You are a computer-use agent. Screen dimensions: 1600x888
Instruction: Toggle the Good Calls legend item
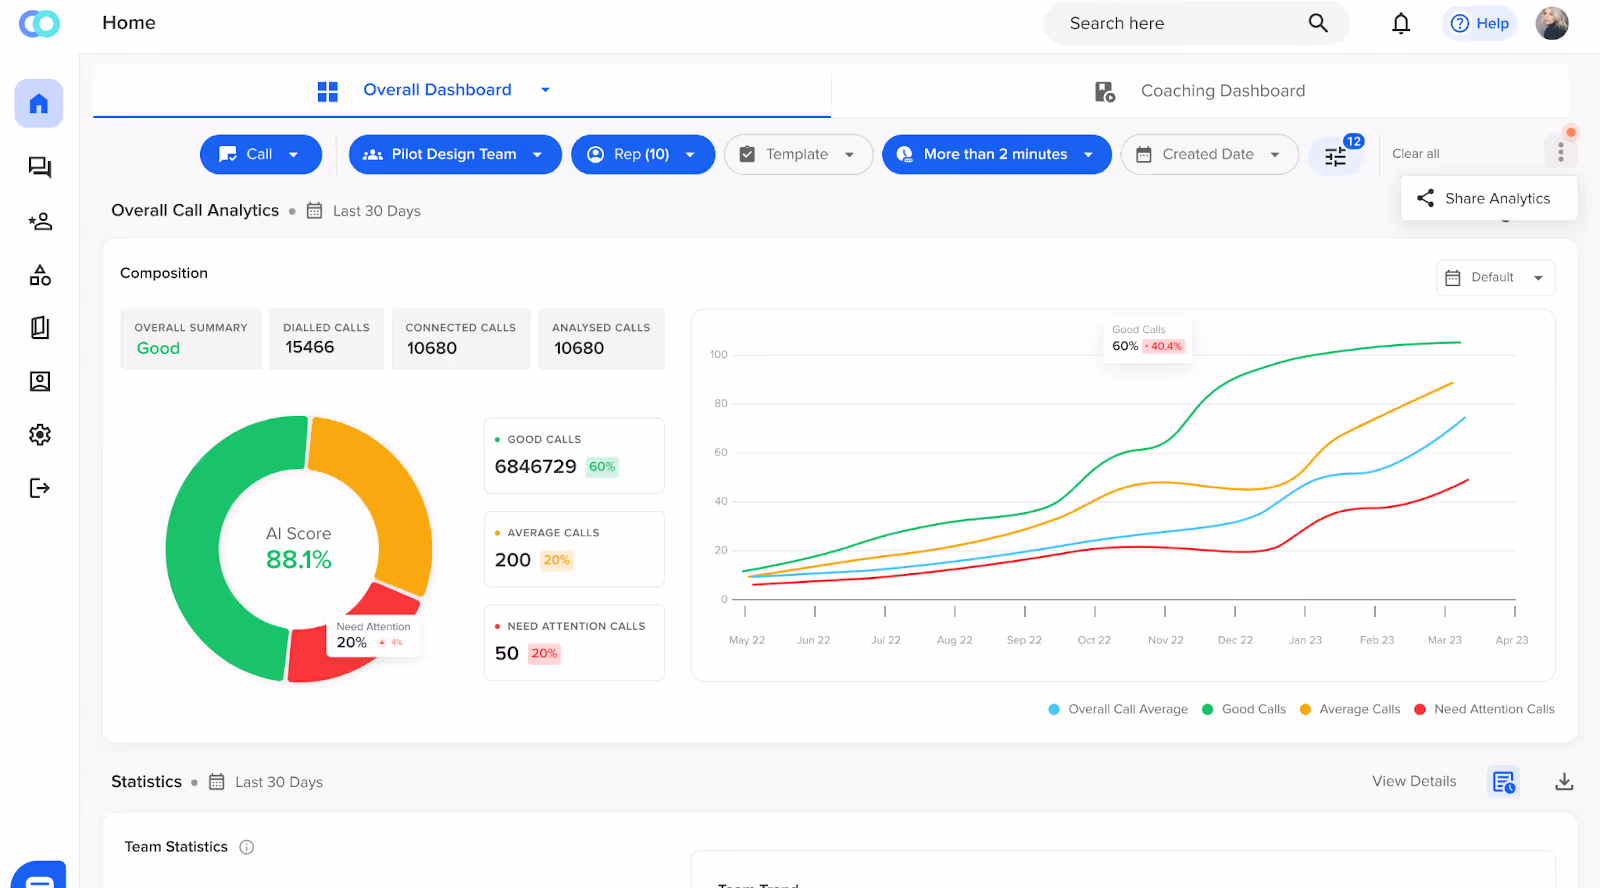click(1244, 709)
